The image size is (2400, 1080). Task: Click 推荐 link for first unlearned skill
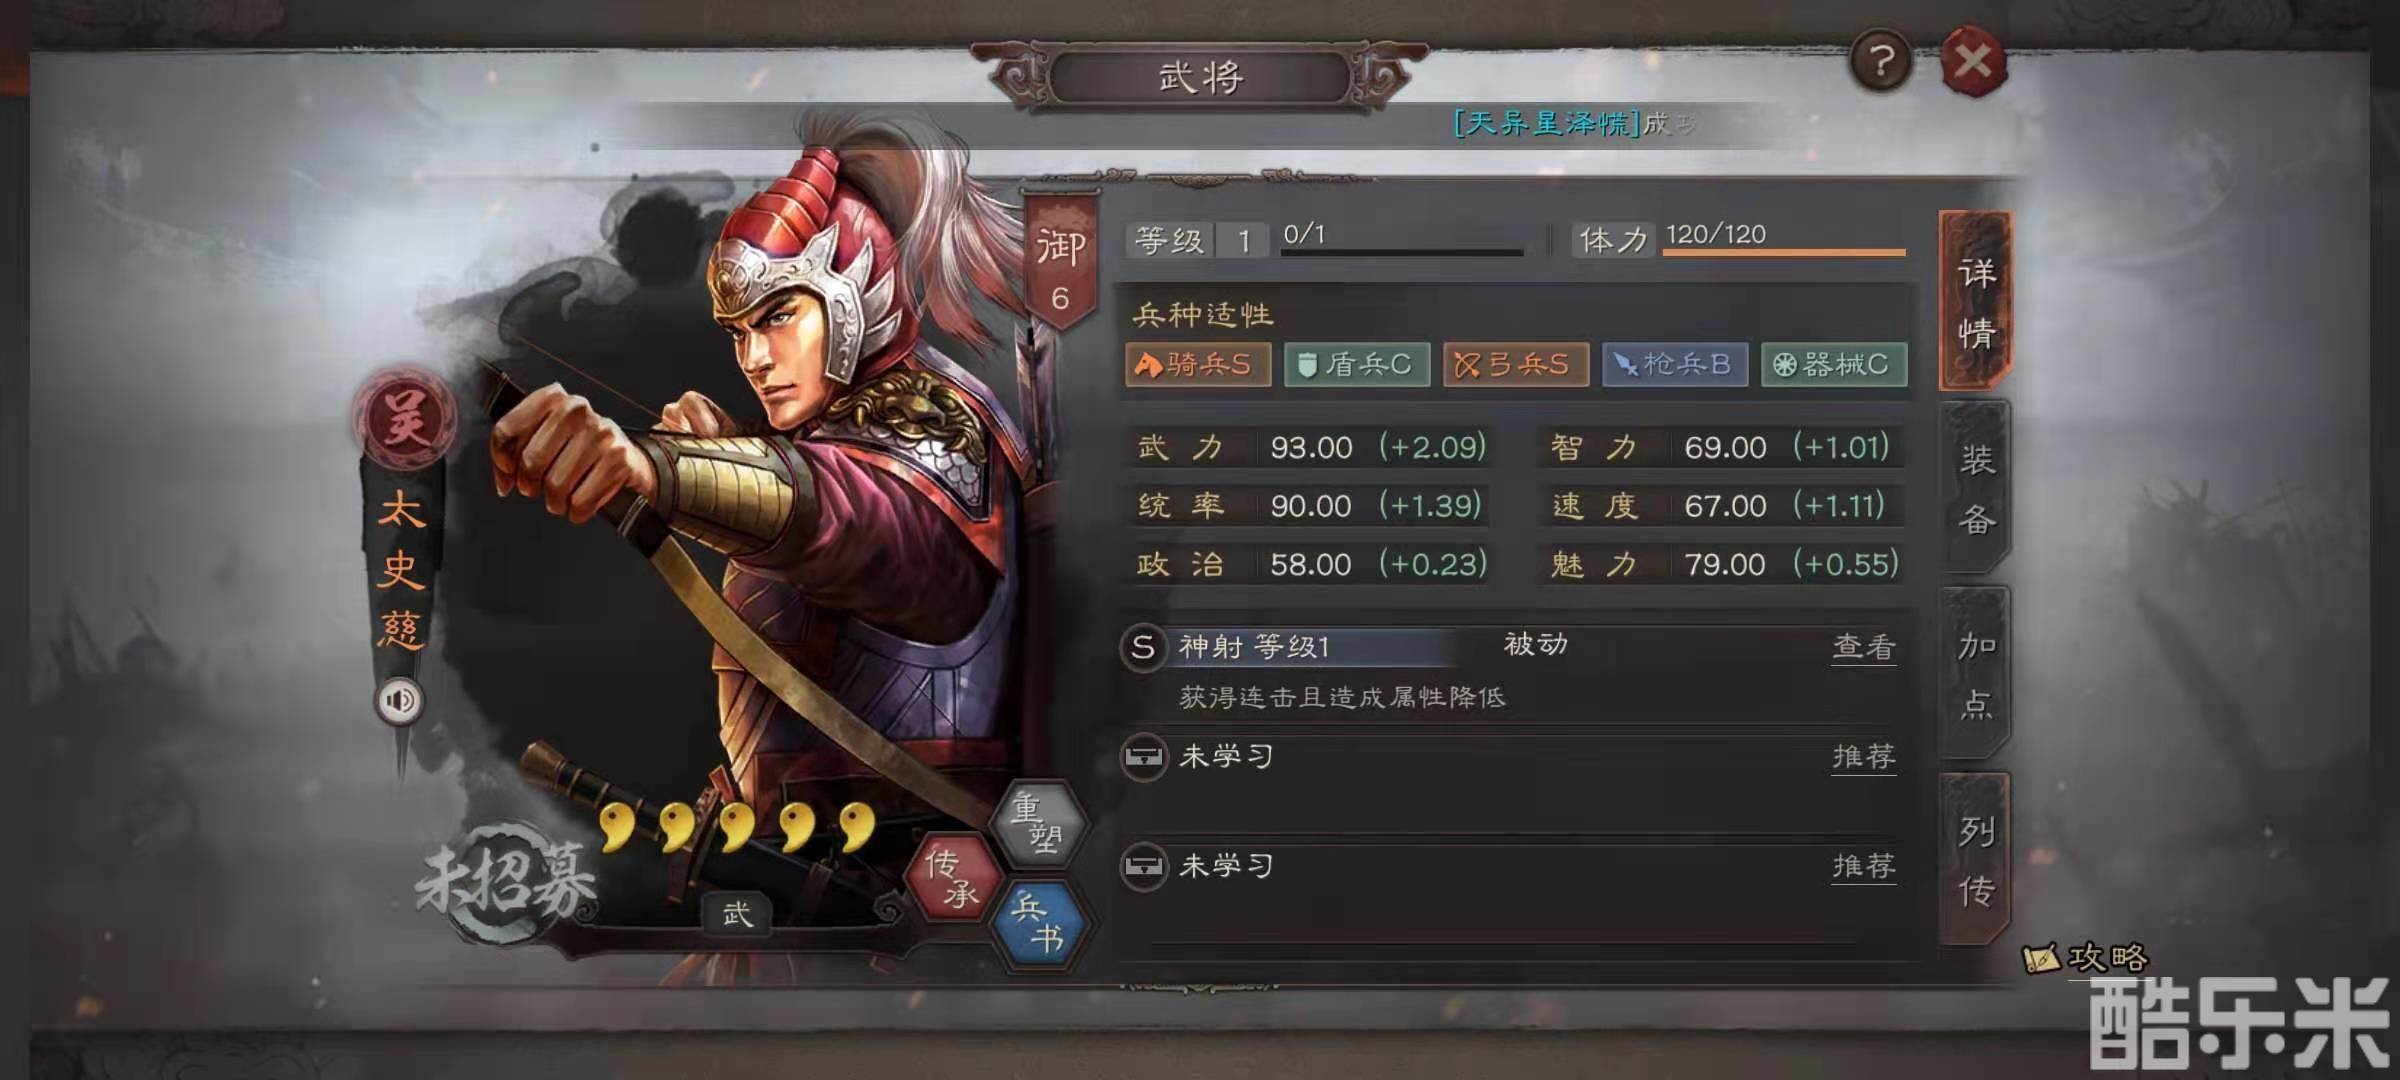coord(1863,757)
